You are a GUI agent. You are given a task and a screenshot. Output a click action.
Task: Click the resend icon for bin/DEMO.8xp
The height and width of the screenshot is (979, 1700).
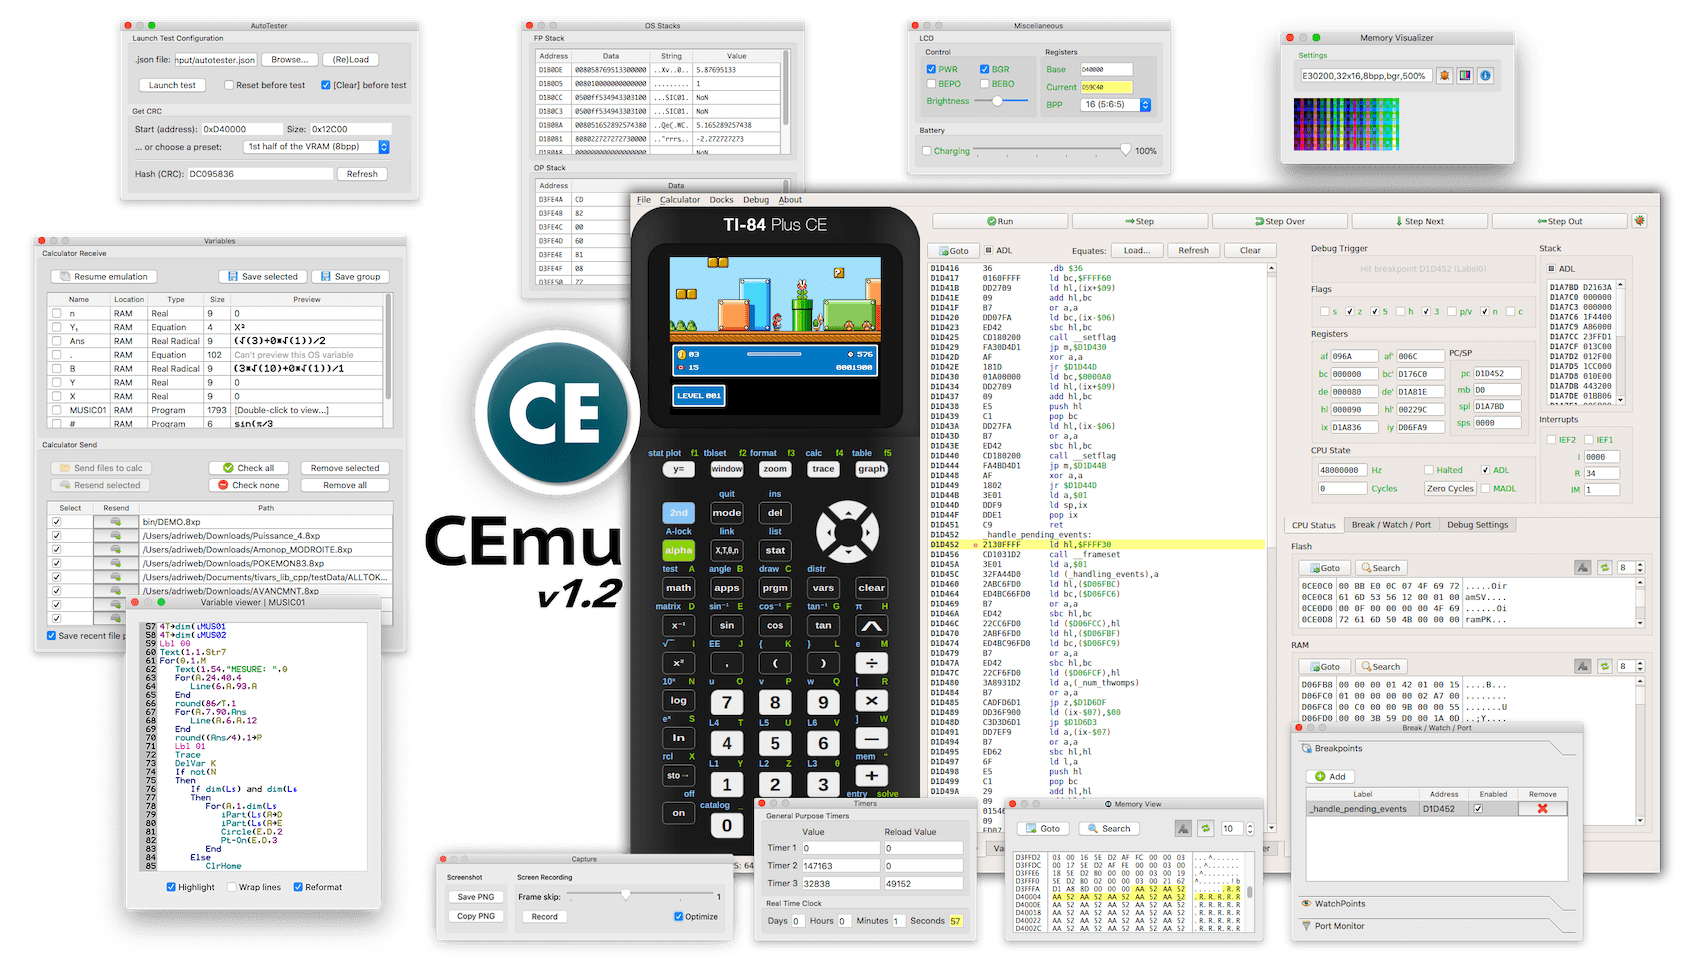(x=116, y=522)
